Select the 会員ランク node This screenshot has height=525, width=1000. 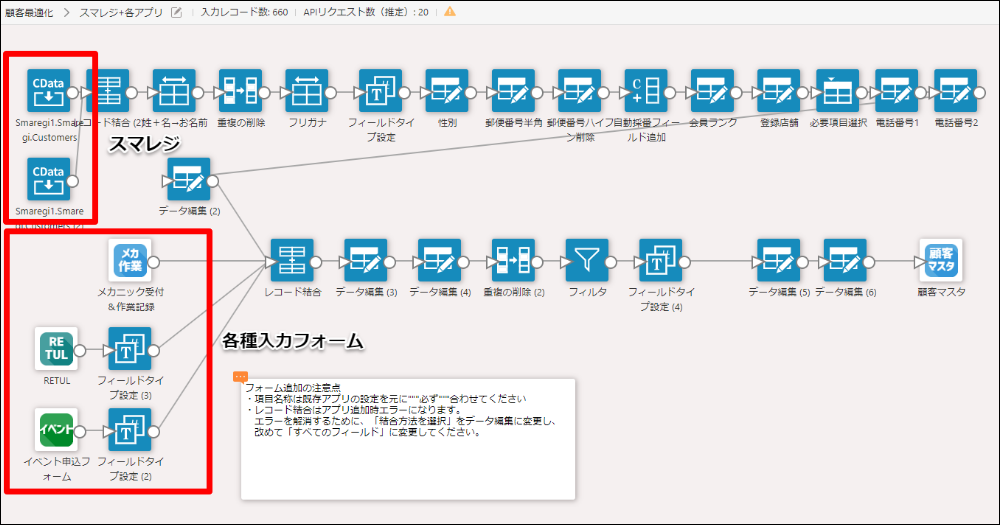[712, 91]
